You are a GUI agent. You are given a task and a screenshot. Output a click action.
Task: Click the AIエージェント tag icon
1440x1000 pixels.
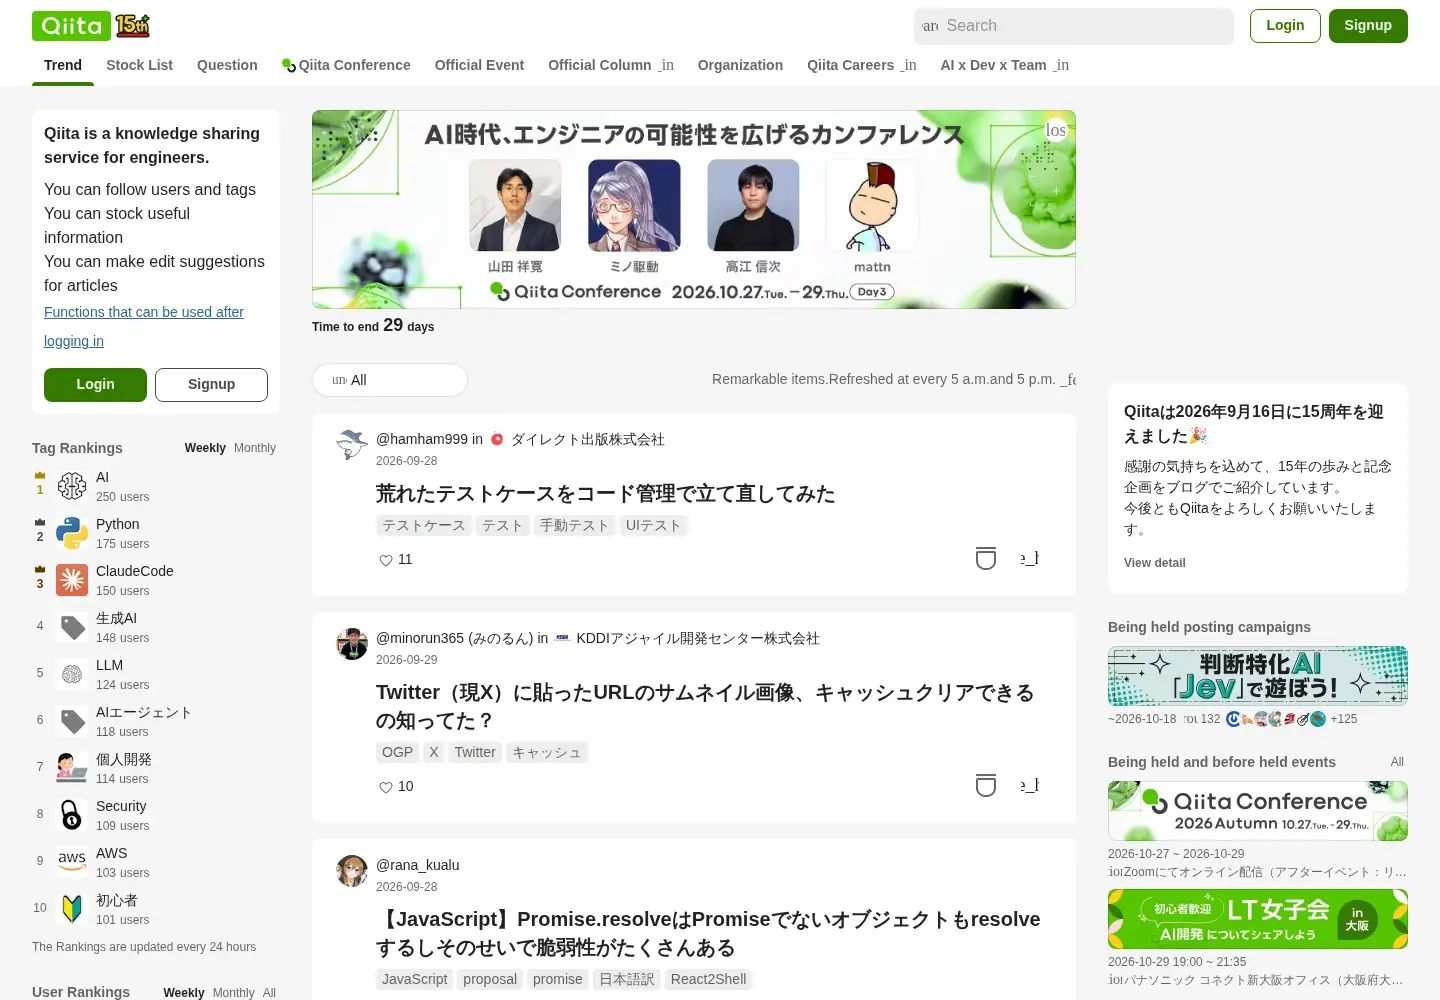coord(72,721)
